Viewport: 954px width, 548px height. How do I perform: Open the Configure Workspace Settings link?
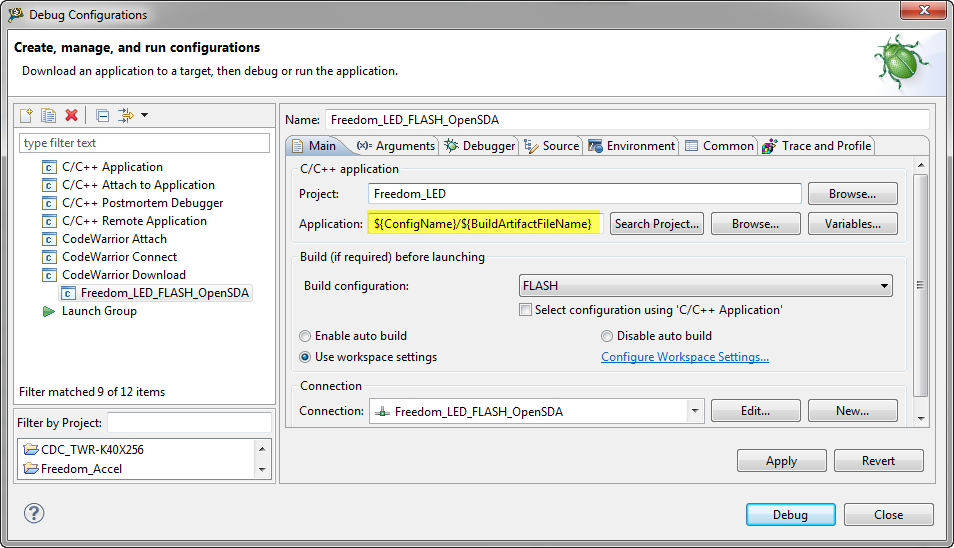pyautogui.click(x=684, y=357)
